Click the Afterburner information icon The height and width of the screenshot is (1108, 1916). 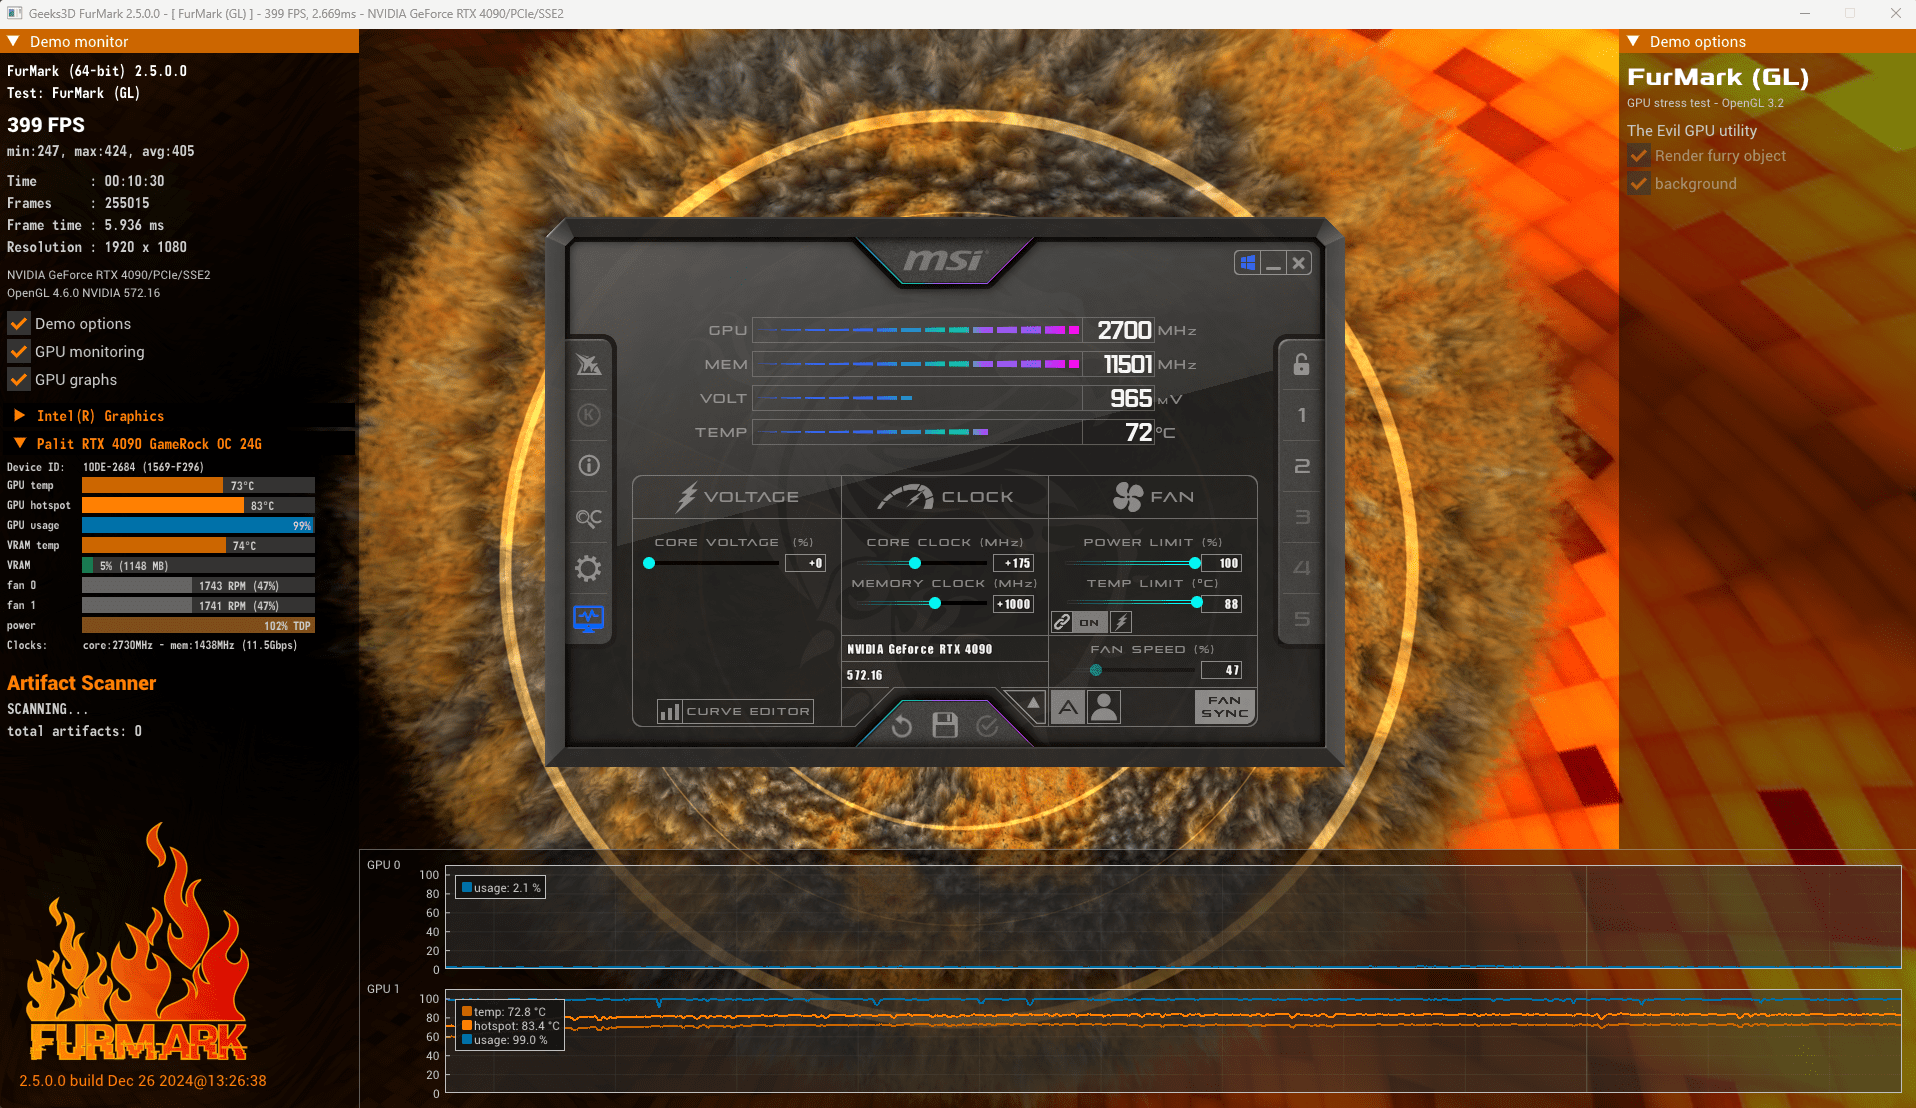(x=589, y=466)
